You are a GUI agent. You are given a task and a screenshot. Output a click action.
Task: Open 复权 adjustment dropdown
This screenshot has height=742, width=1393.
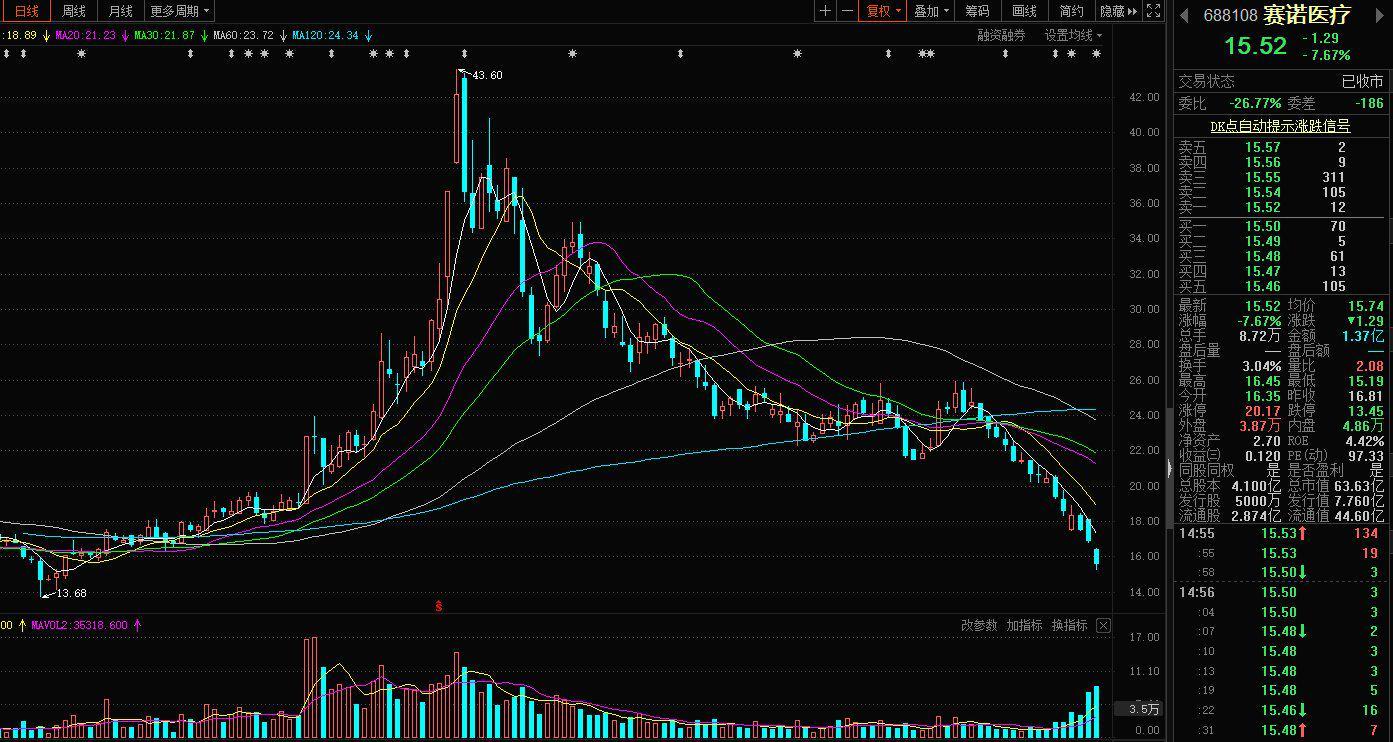883,11
